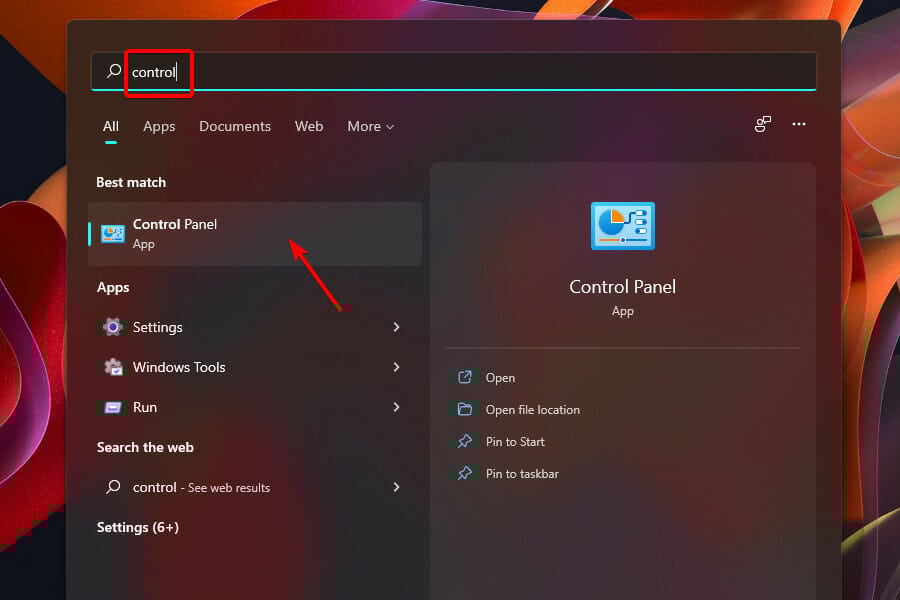Click the Run app icon

coord(113,407)
